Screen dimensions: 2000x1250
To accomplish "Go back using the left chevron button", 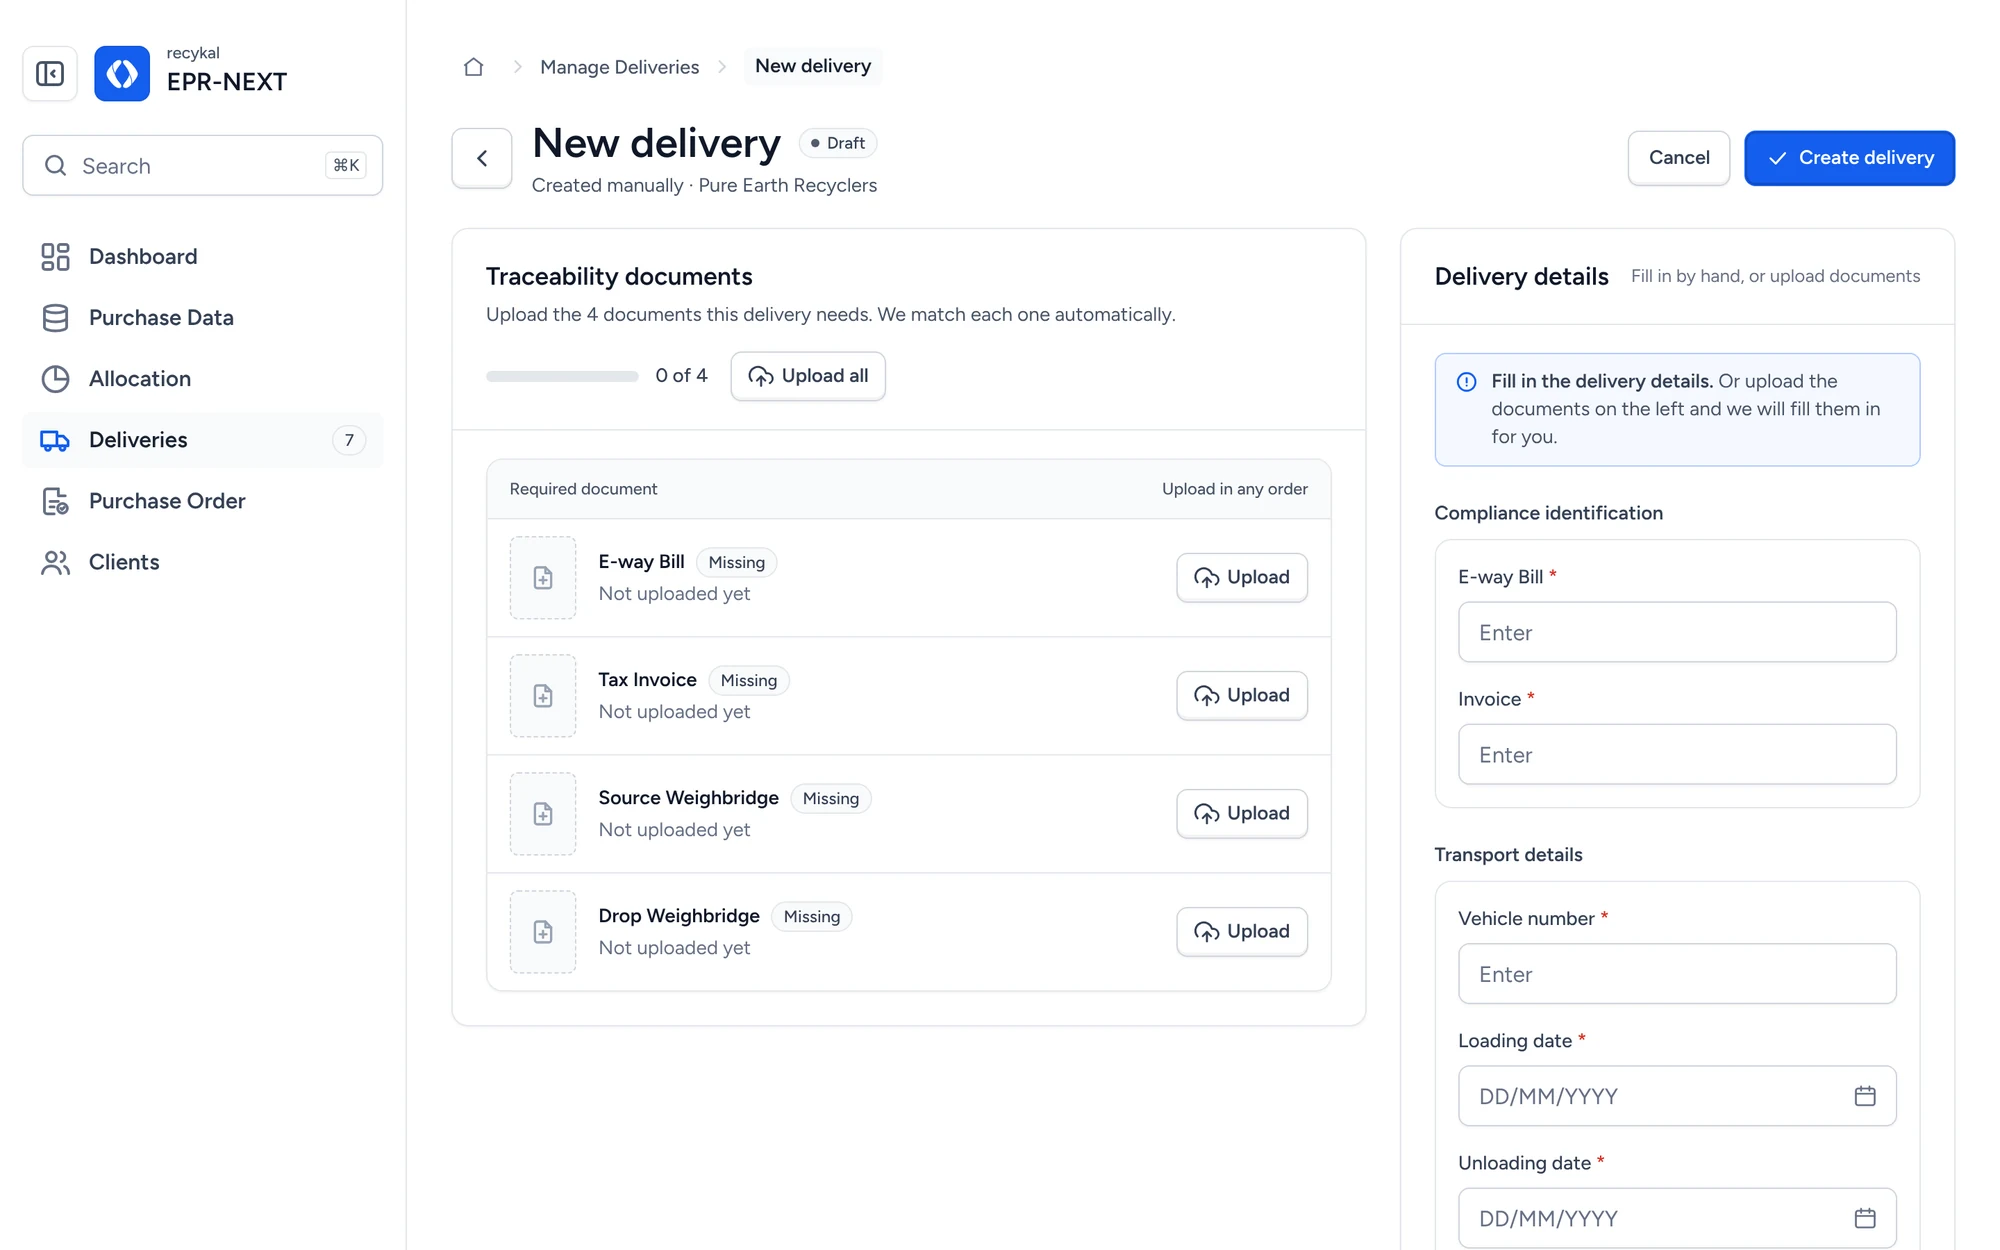I will (482, 158).
